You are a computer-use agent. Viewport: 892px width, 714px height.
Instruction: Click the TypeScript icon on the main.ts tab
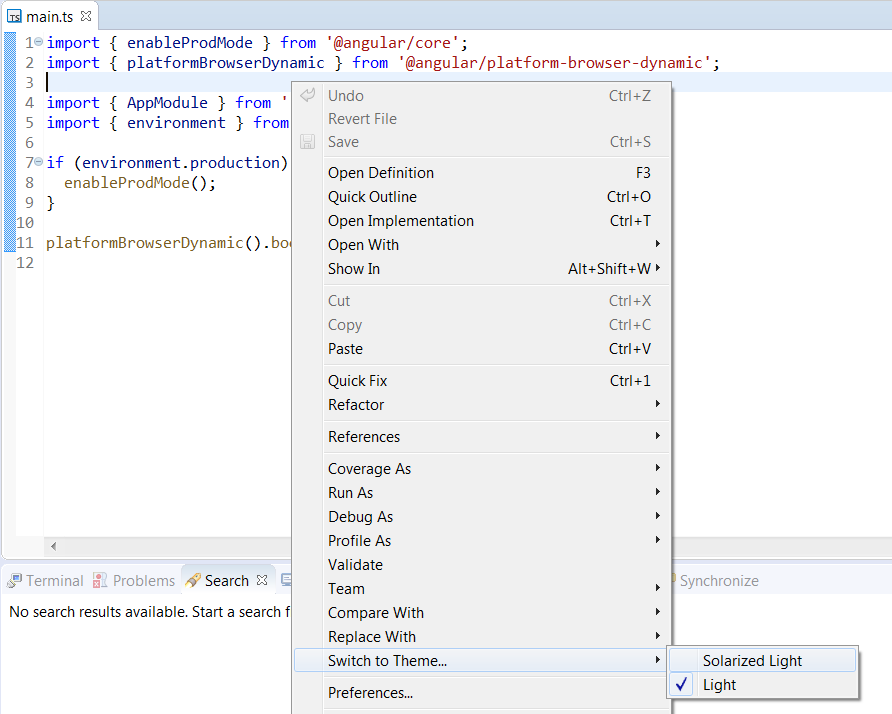(13, 16)
